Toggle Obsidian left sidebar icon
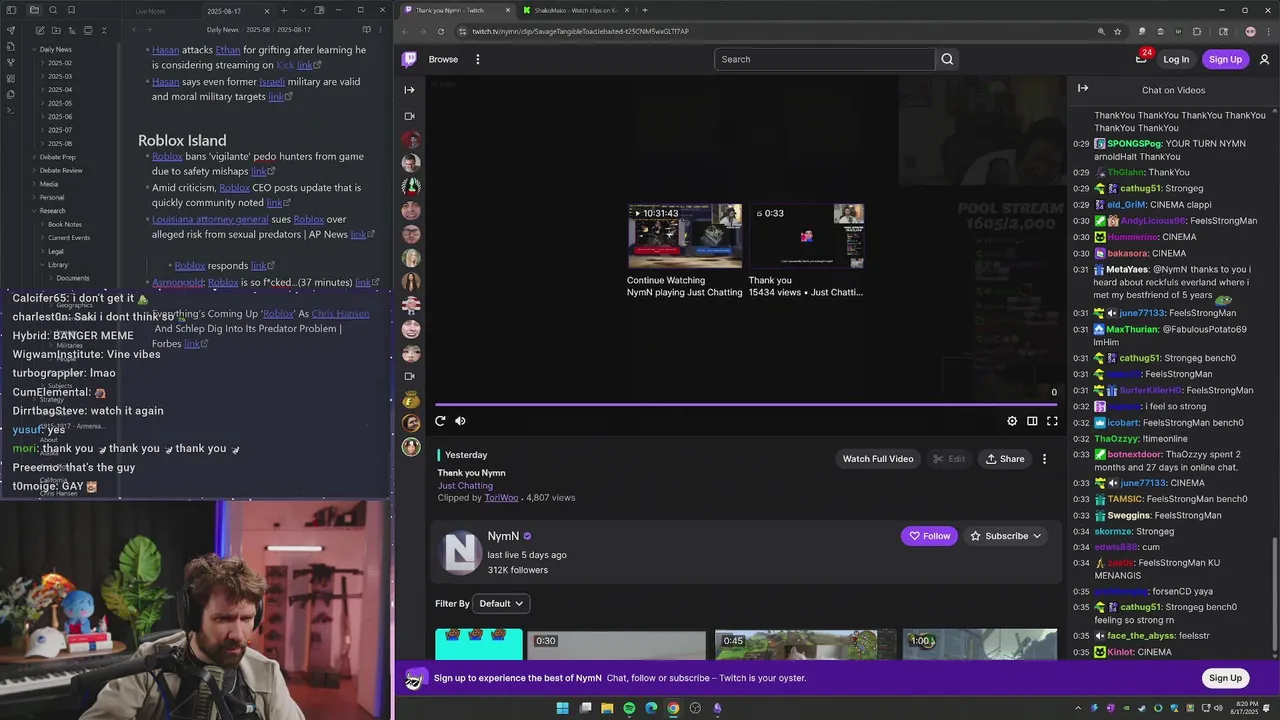Screen dimensions: 1280x720 coord(11,10)
